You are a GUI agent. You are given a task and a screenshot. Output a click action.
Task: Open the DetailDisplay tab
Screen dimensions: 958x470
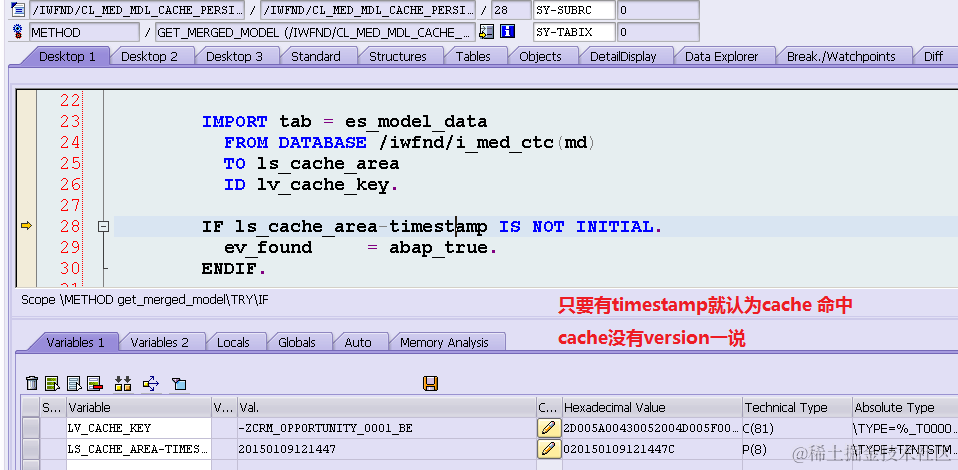pyautogui.click(x=623, y=56)
